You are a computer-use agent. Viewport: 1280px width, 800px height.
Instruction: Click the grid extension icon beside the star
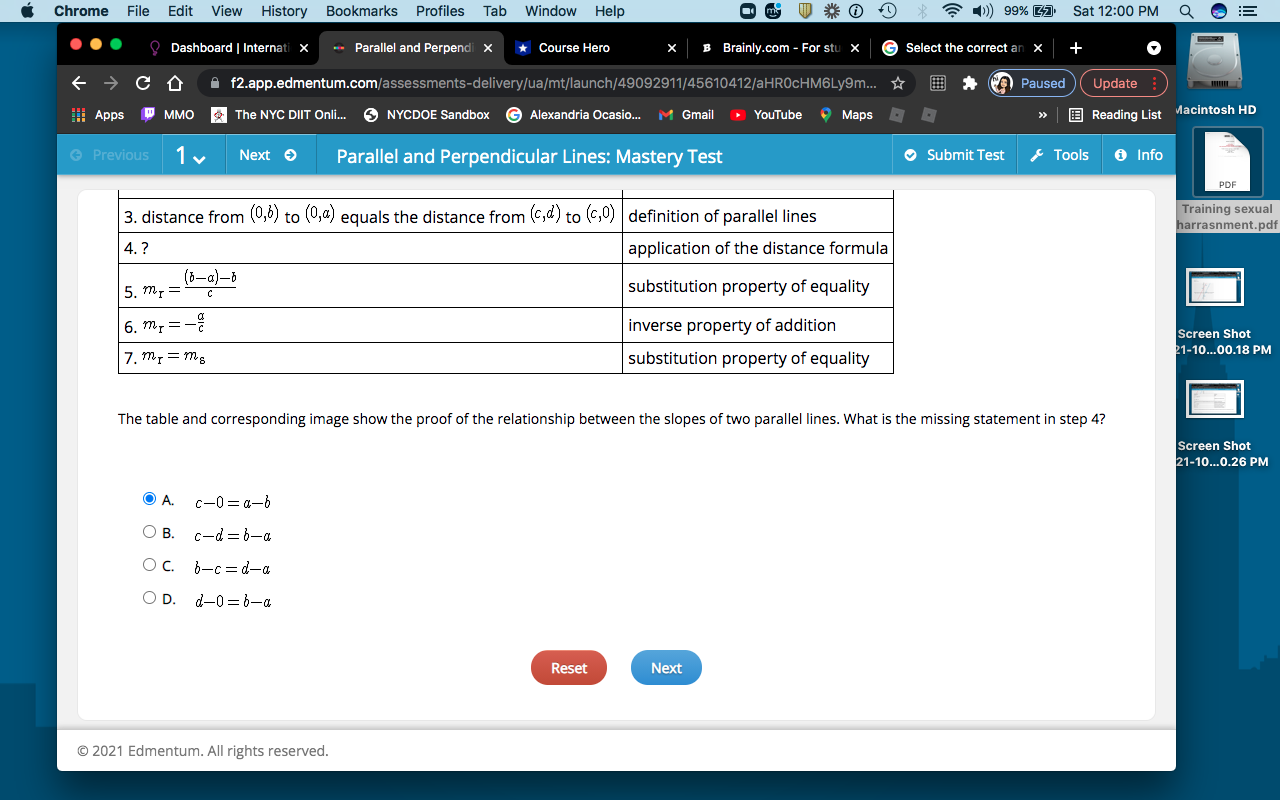938,83
